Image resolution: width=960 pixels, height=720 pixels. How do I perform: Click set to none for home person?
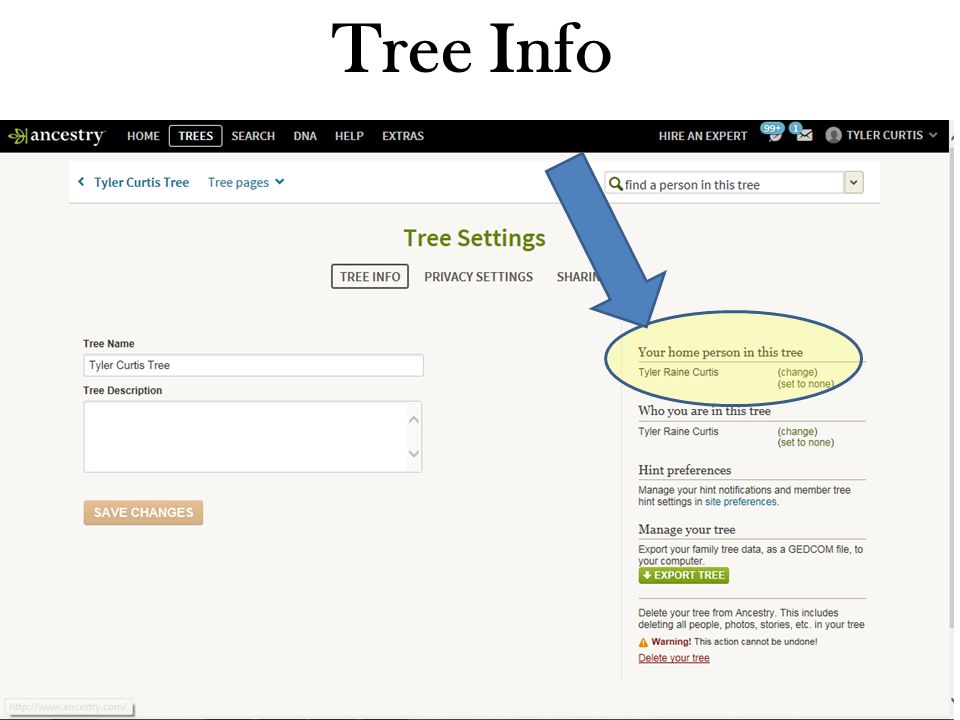[806, 384]
